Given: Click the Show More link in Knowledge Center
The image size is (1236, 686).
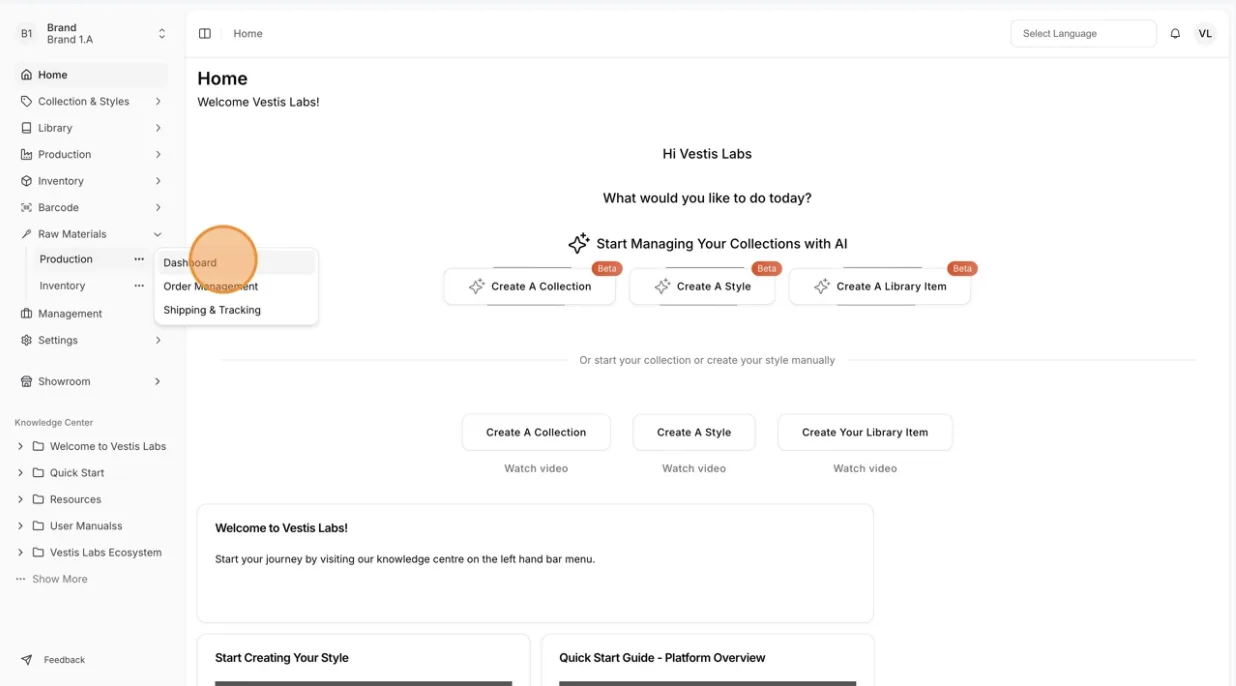Looking at the screenshot, I should pyautogui.click(x=60, y=579).
